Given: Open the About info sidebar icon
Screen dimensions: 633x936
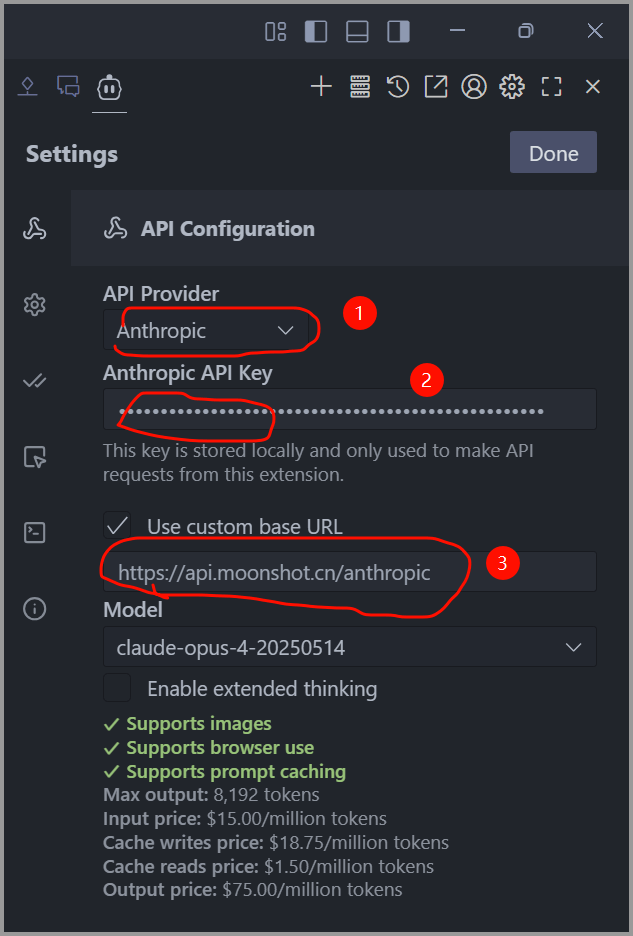Looking at the screenshot, I should coord(35,608).
